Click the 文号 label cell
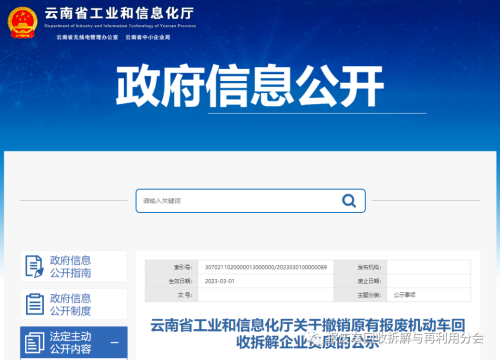The width and height of the screenshot is (500, 360). pyautogui.click(x=172, y=295)
